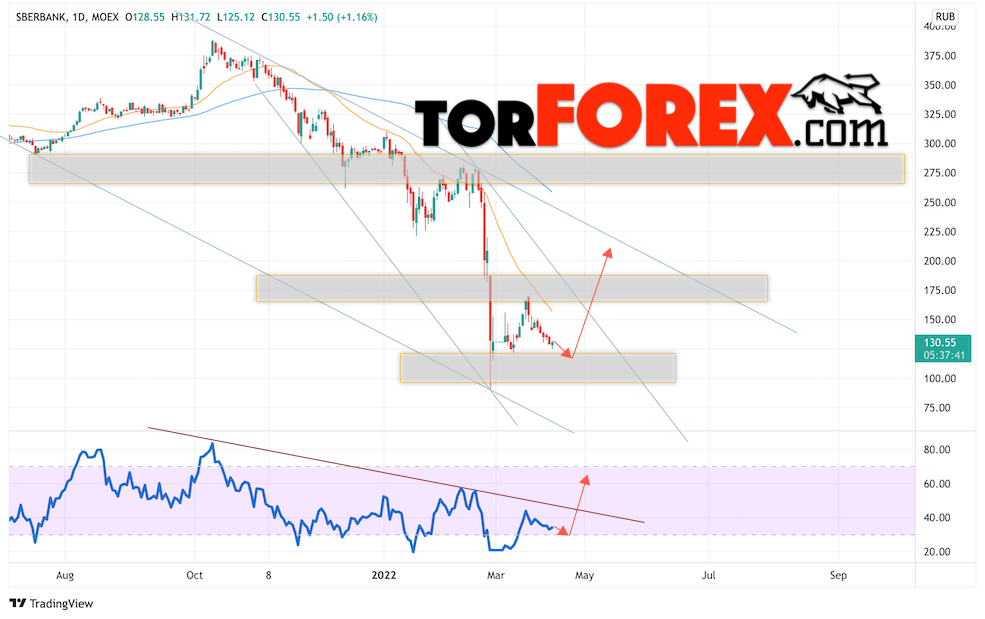Select the close value C130.55
The height and width of the screenshot is (619, 985).
280,18
